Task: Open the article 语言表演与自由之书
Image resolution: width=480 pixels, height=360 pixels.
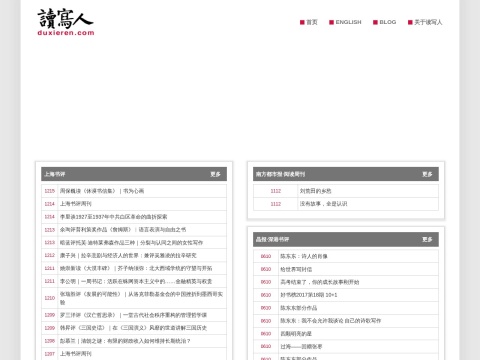Action: [123, 230]
